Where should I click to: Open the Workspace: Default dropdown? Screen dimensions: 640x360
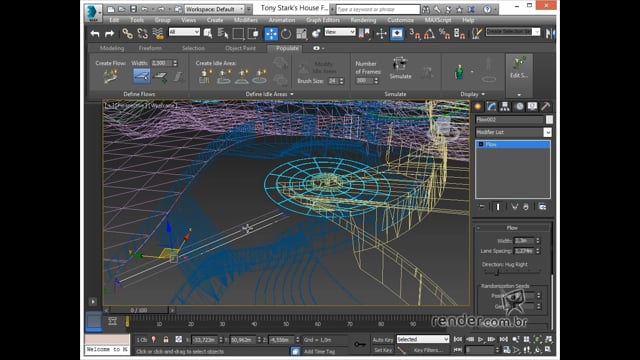215,9
